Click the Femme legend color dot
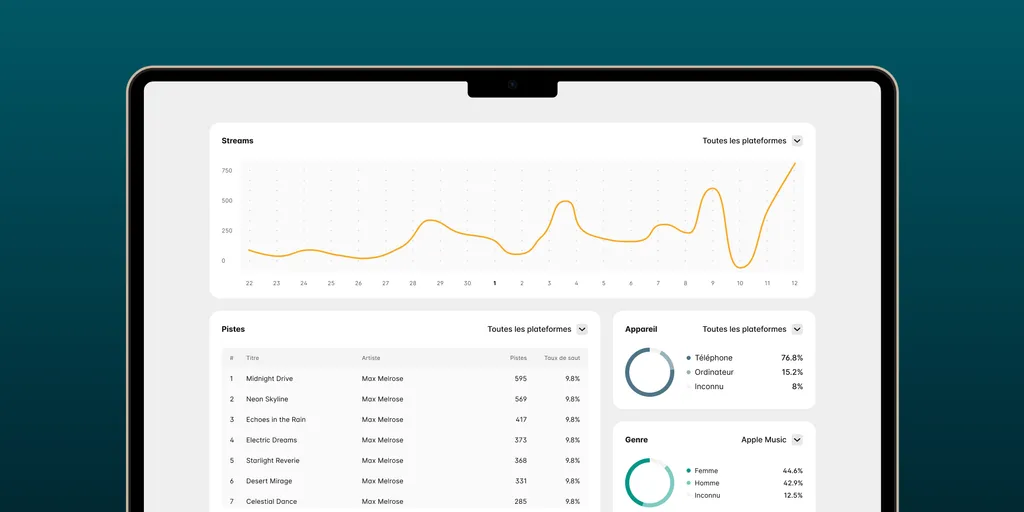The width and height of the screenshot is (1024, 512). [688, 471]
